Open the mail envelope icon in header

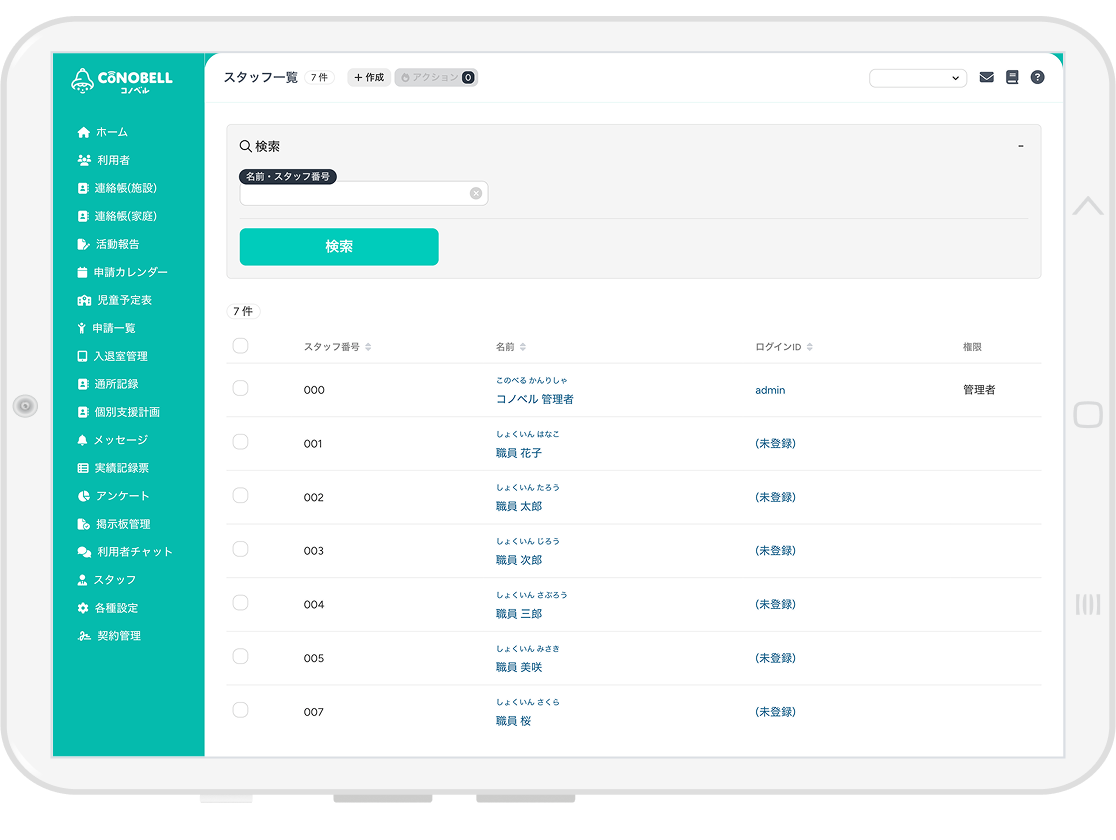(x=986, y=78)
